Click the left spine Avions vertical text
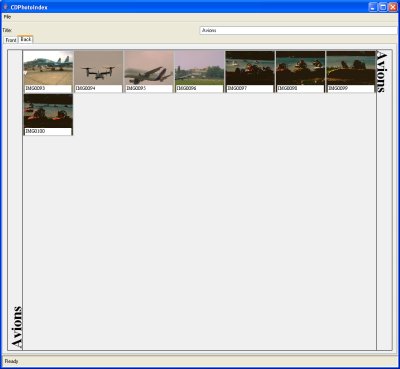 pos(17,327)
